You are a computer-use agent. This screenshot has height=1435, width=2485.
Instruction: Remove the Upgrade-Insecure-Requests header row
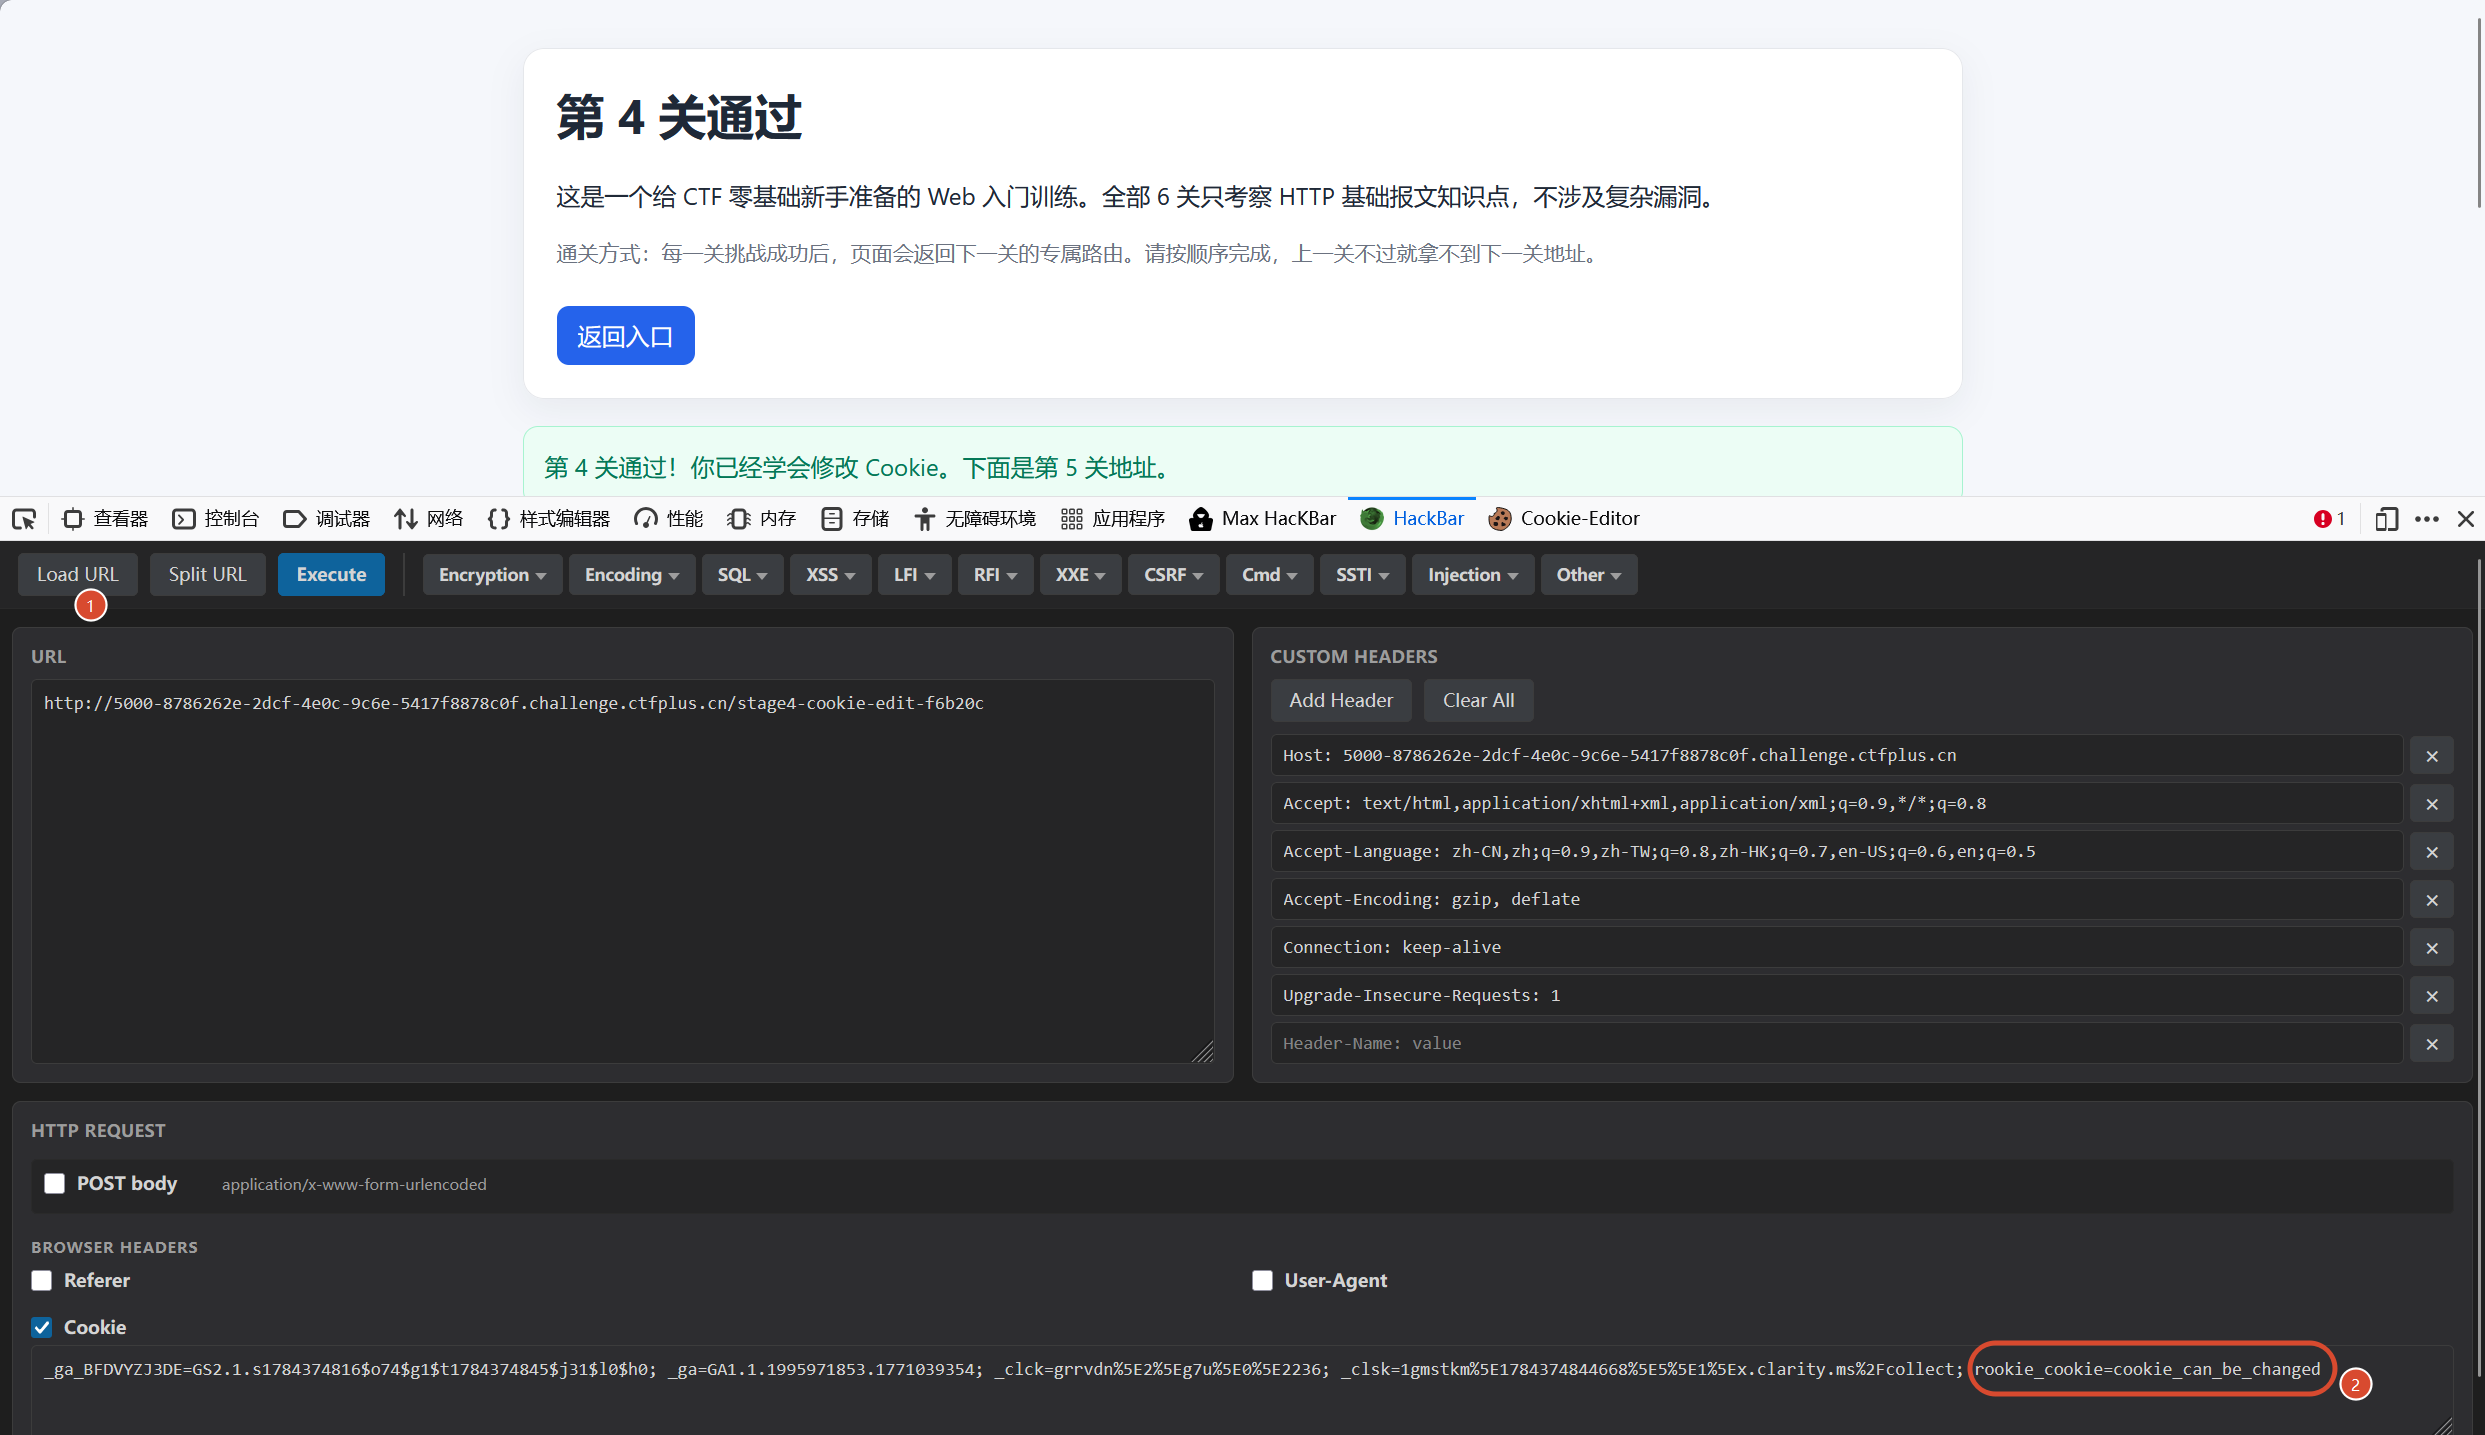[2432, 996]
